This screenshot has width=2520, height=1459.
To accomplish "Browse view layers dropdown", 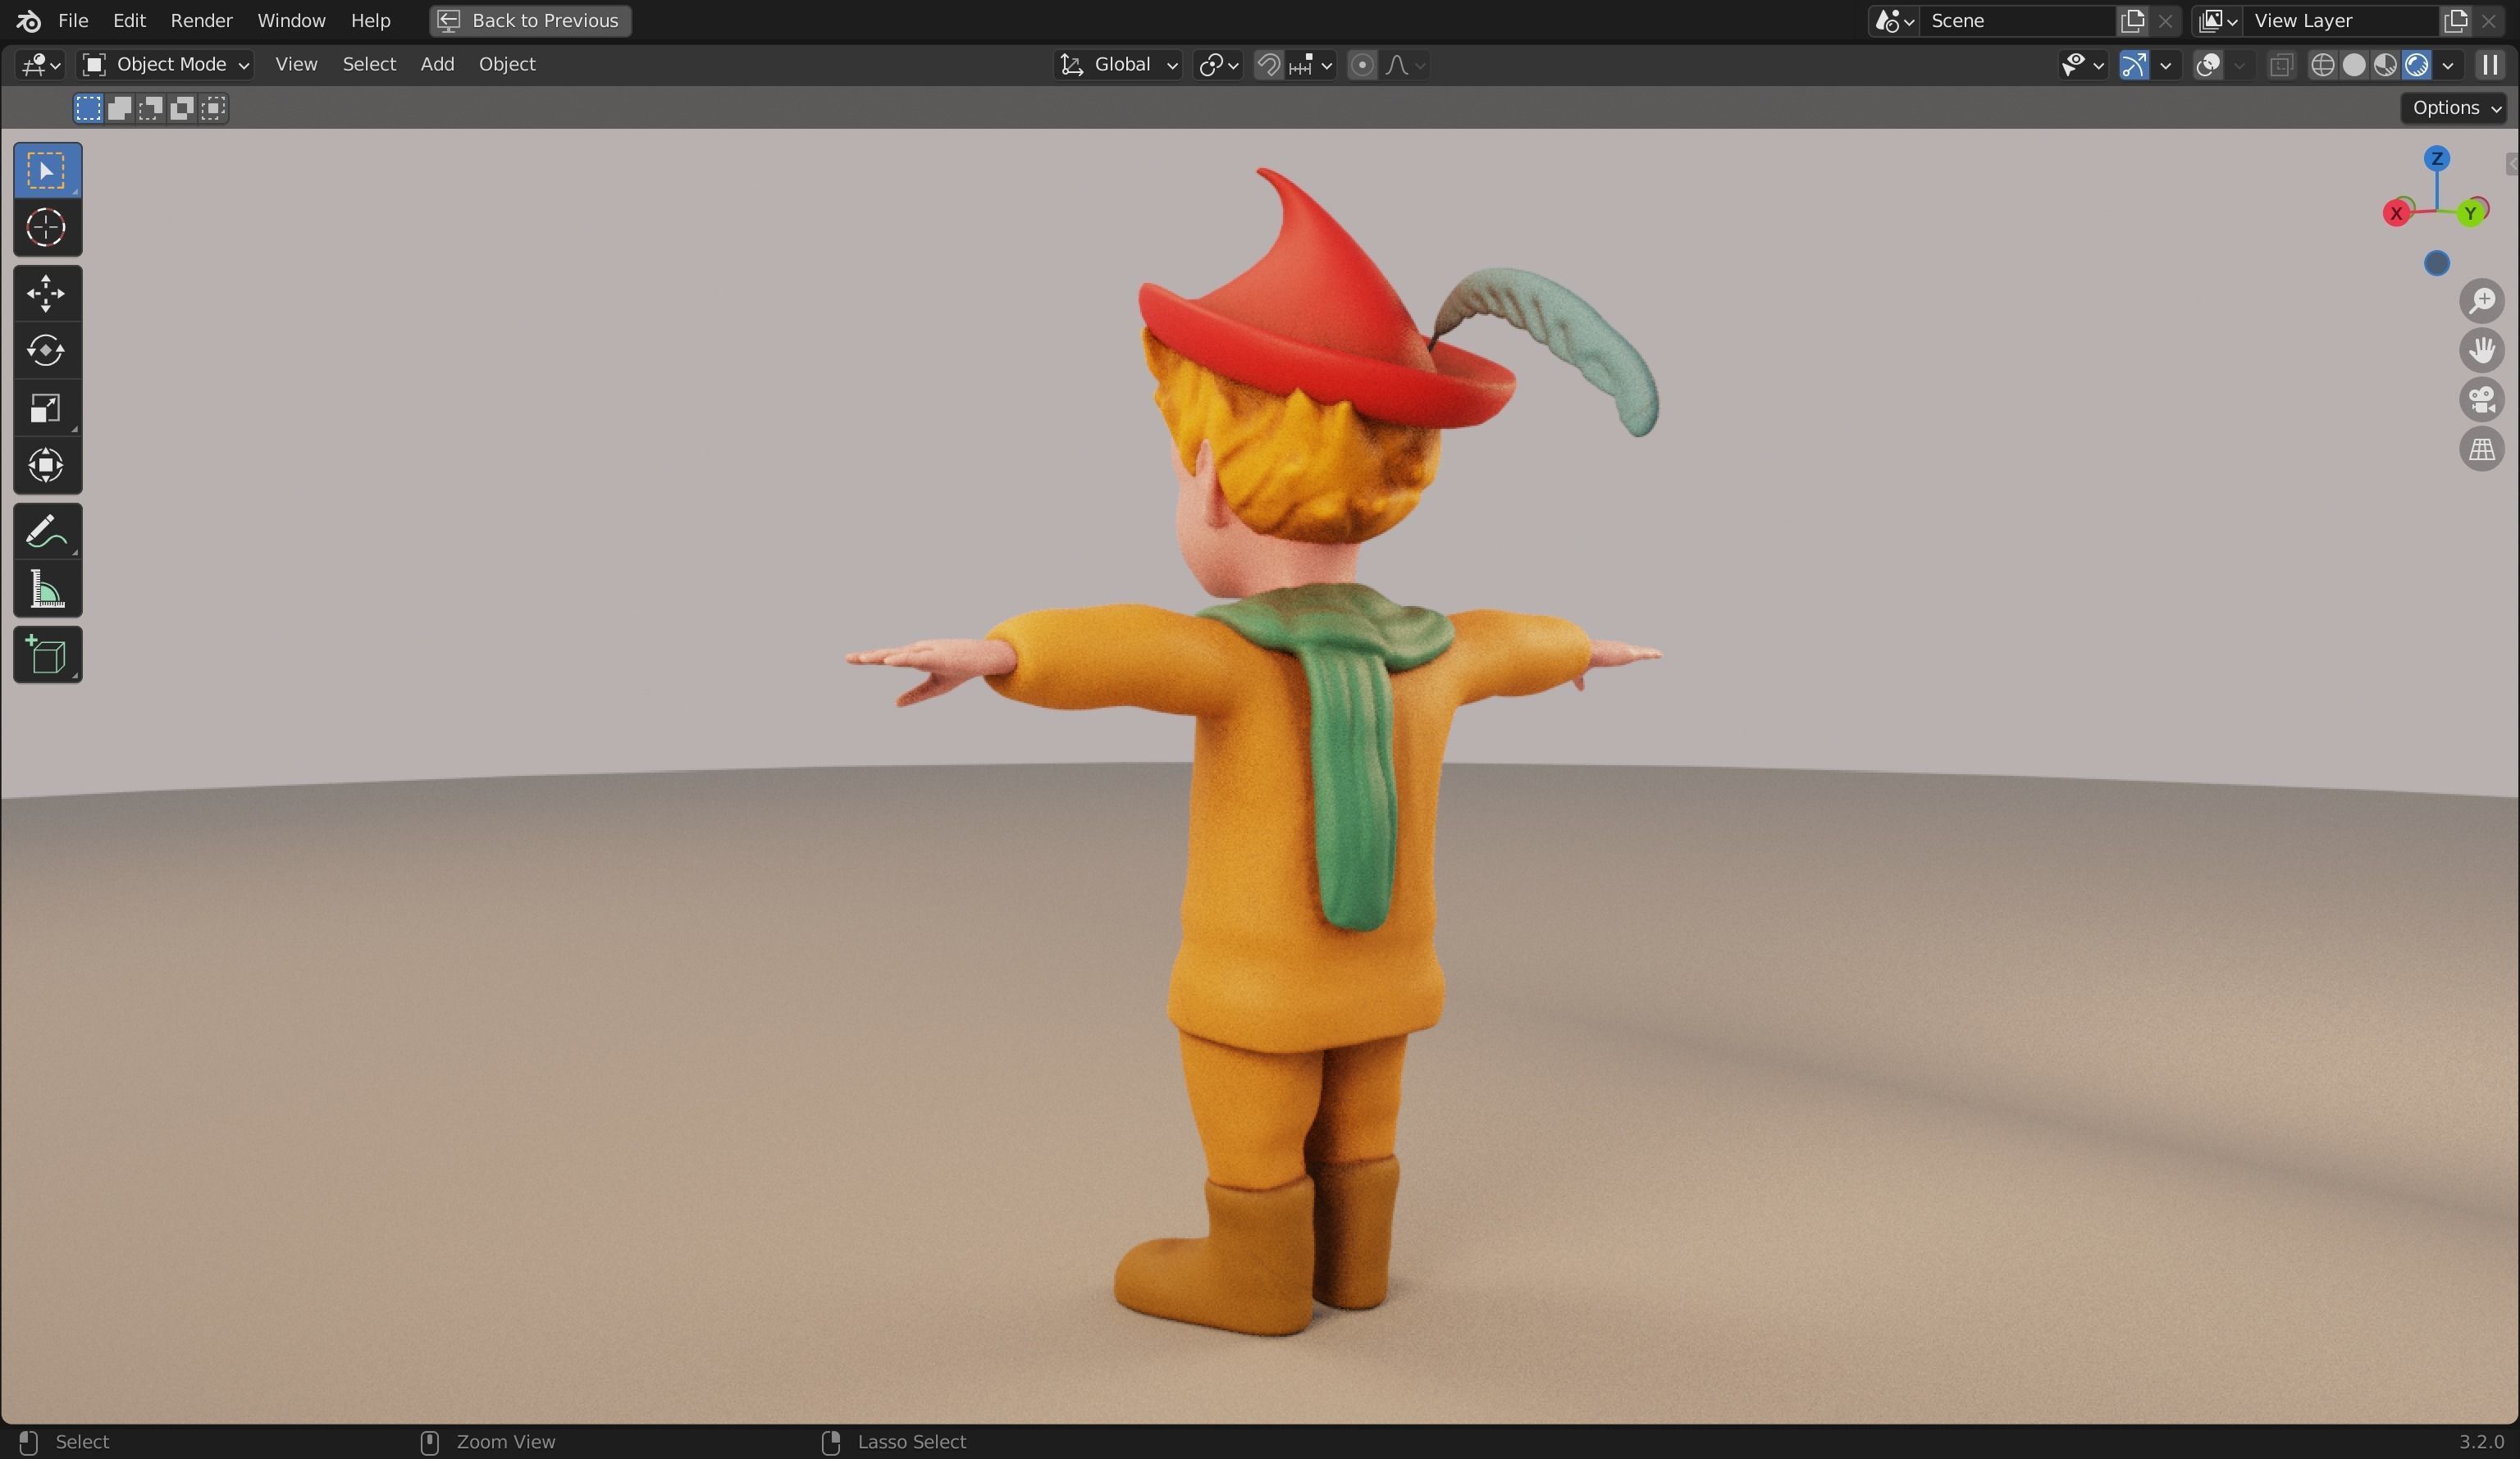I will pos(2218,20).
